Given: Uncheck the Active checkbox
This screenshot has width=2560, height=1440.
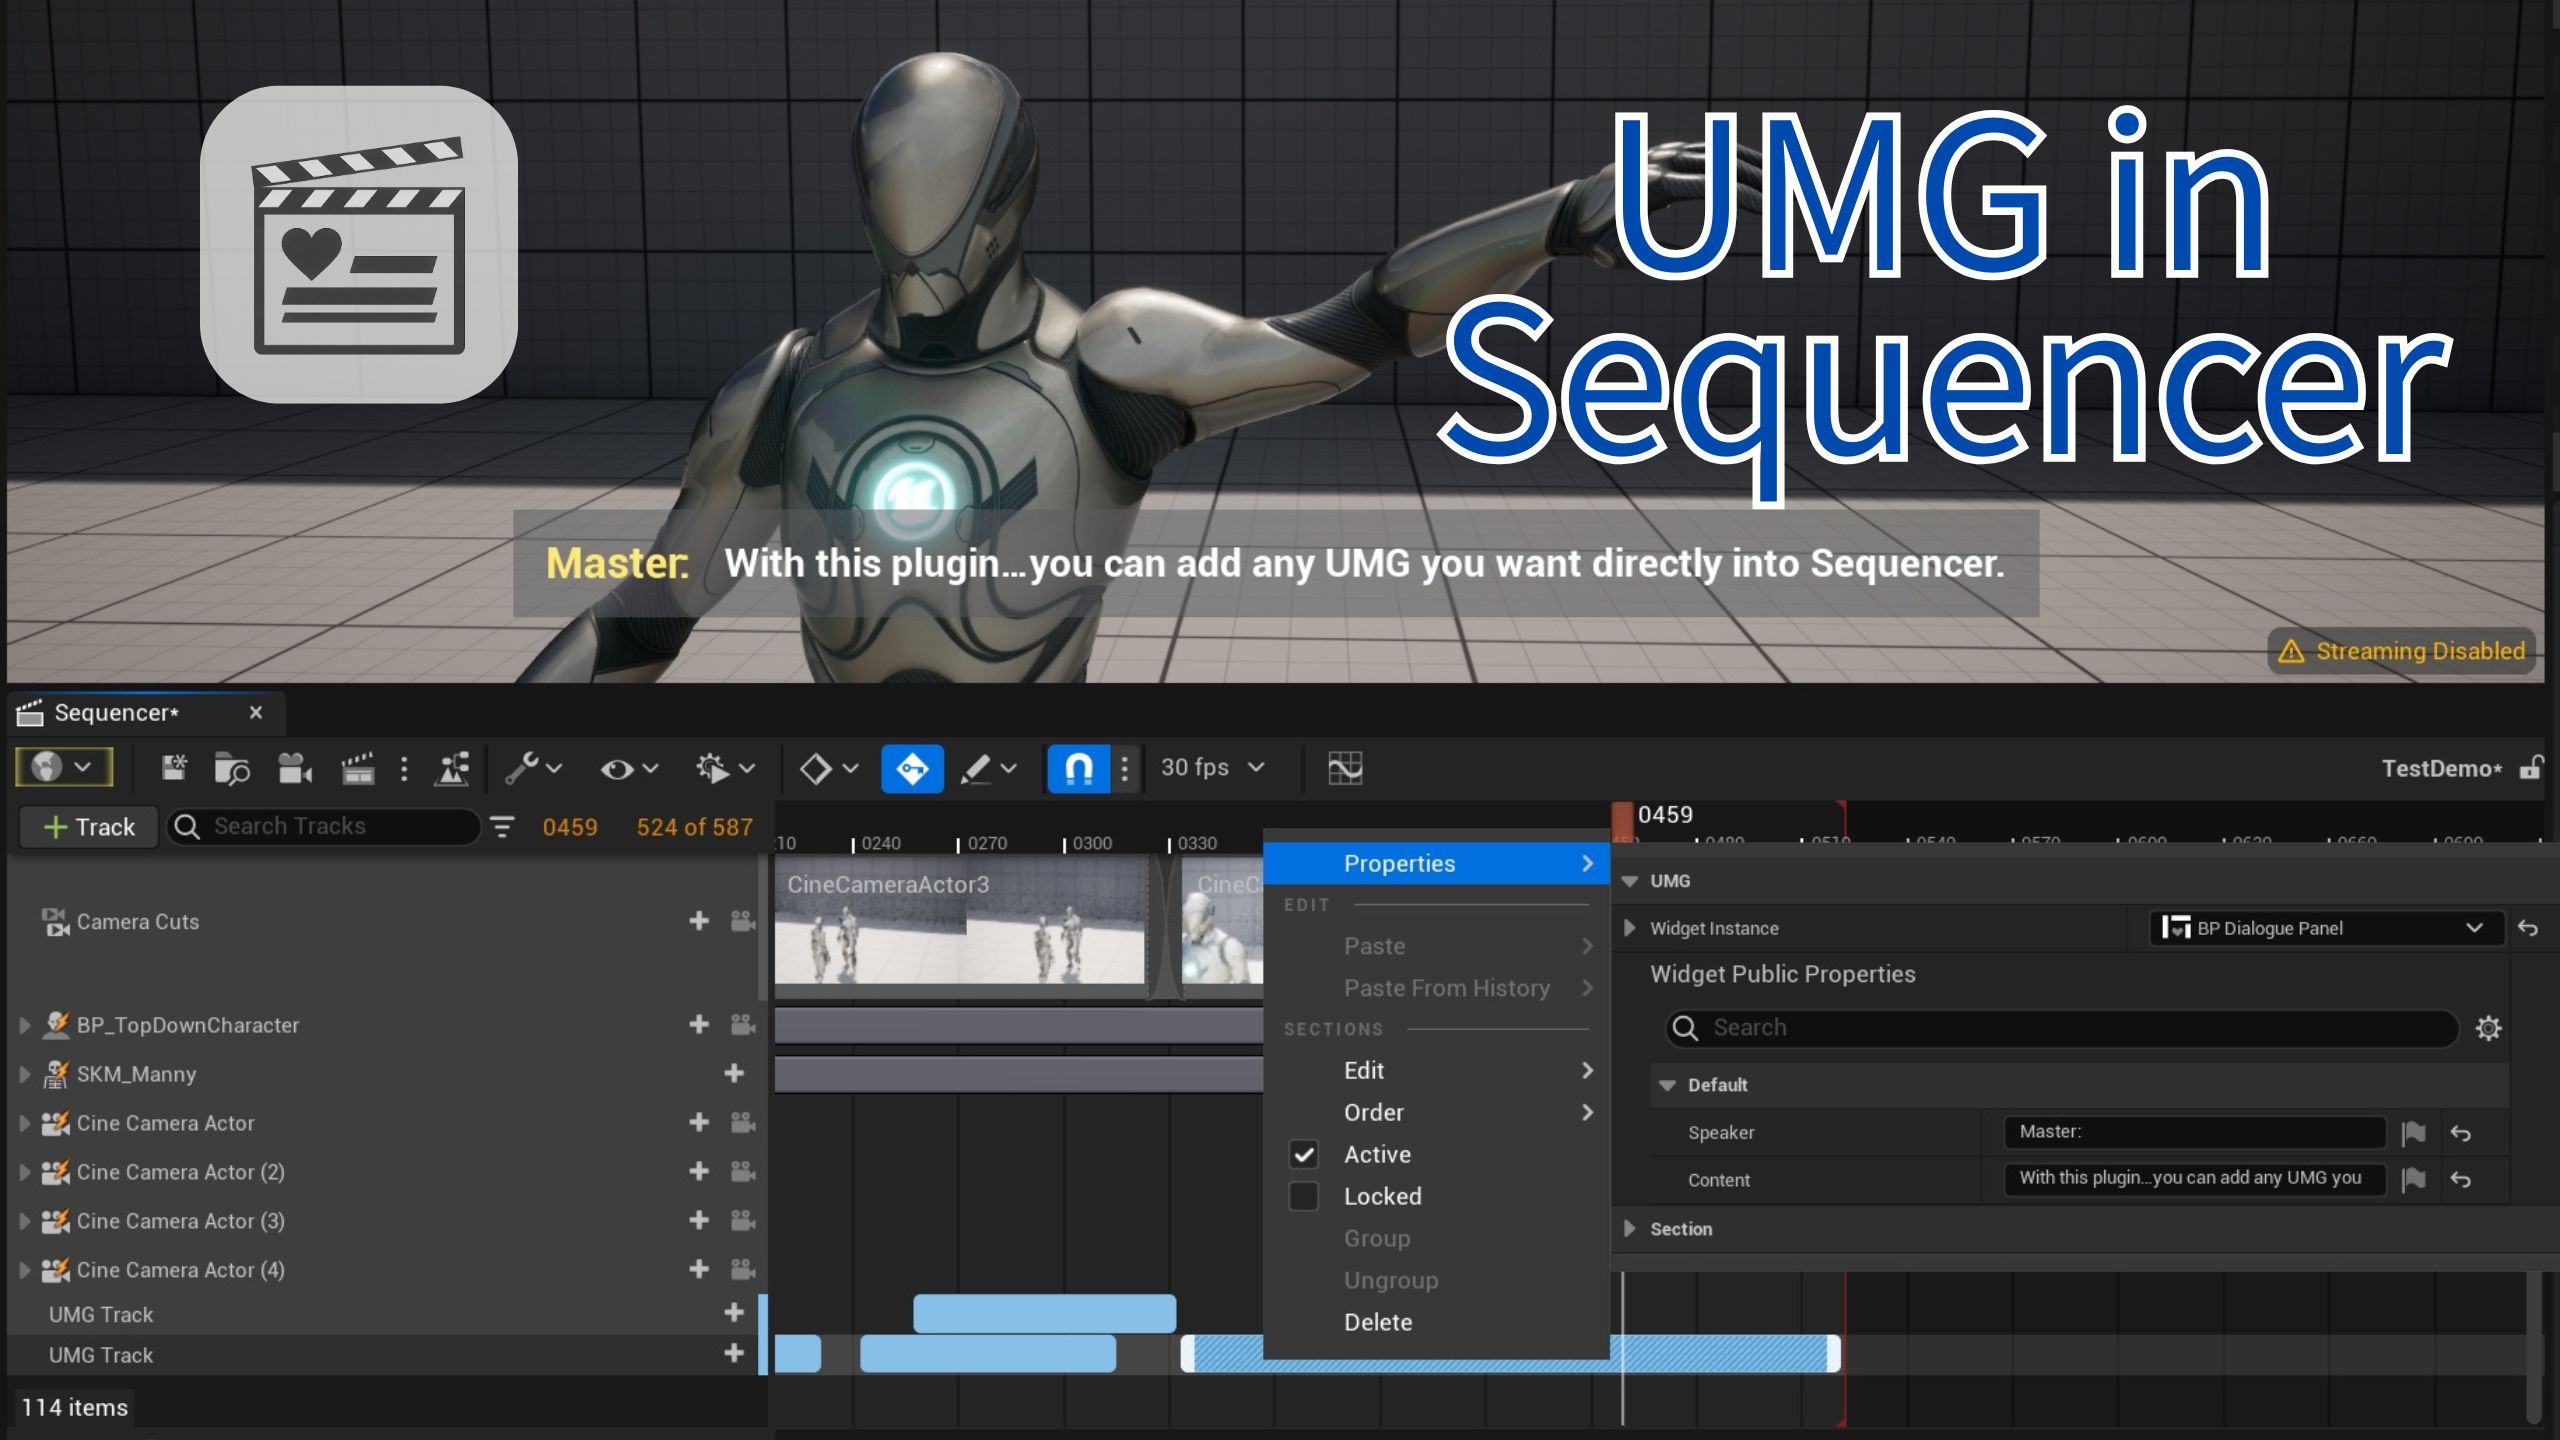Looking at the screenshot, I should coord(1304,1155).
